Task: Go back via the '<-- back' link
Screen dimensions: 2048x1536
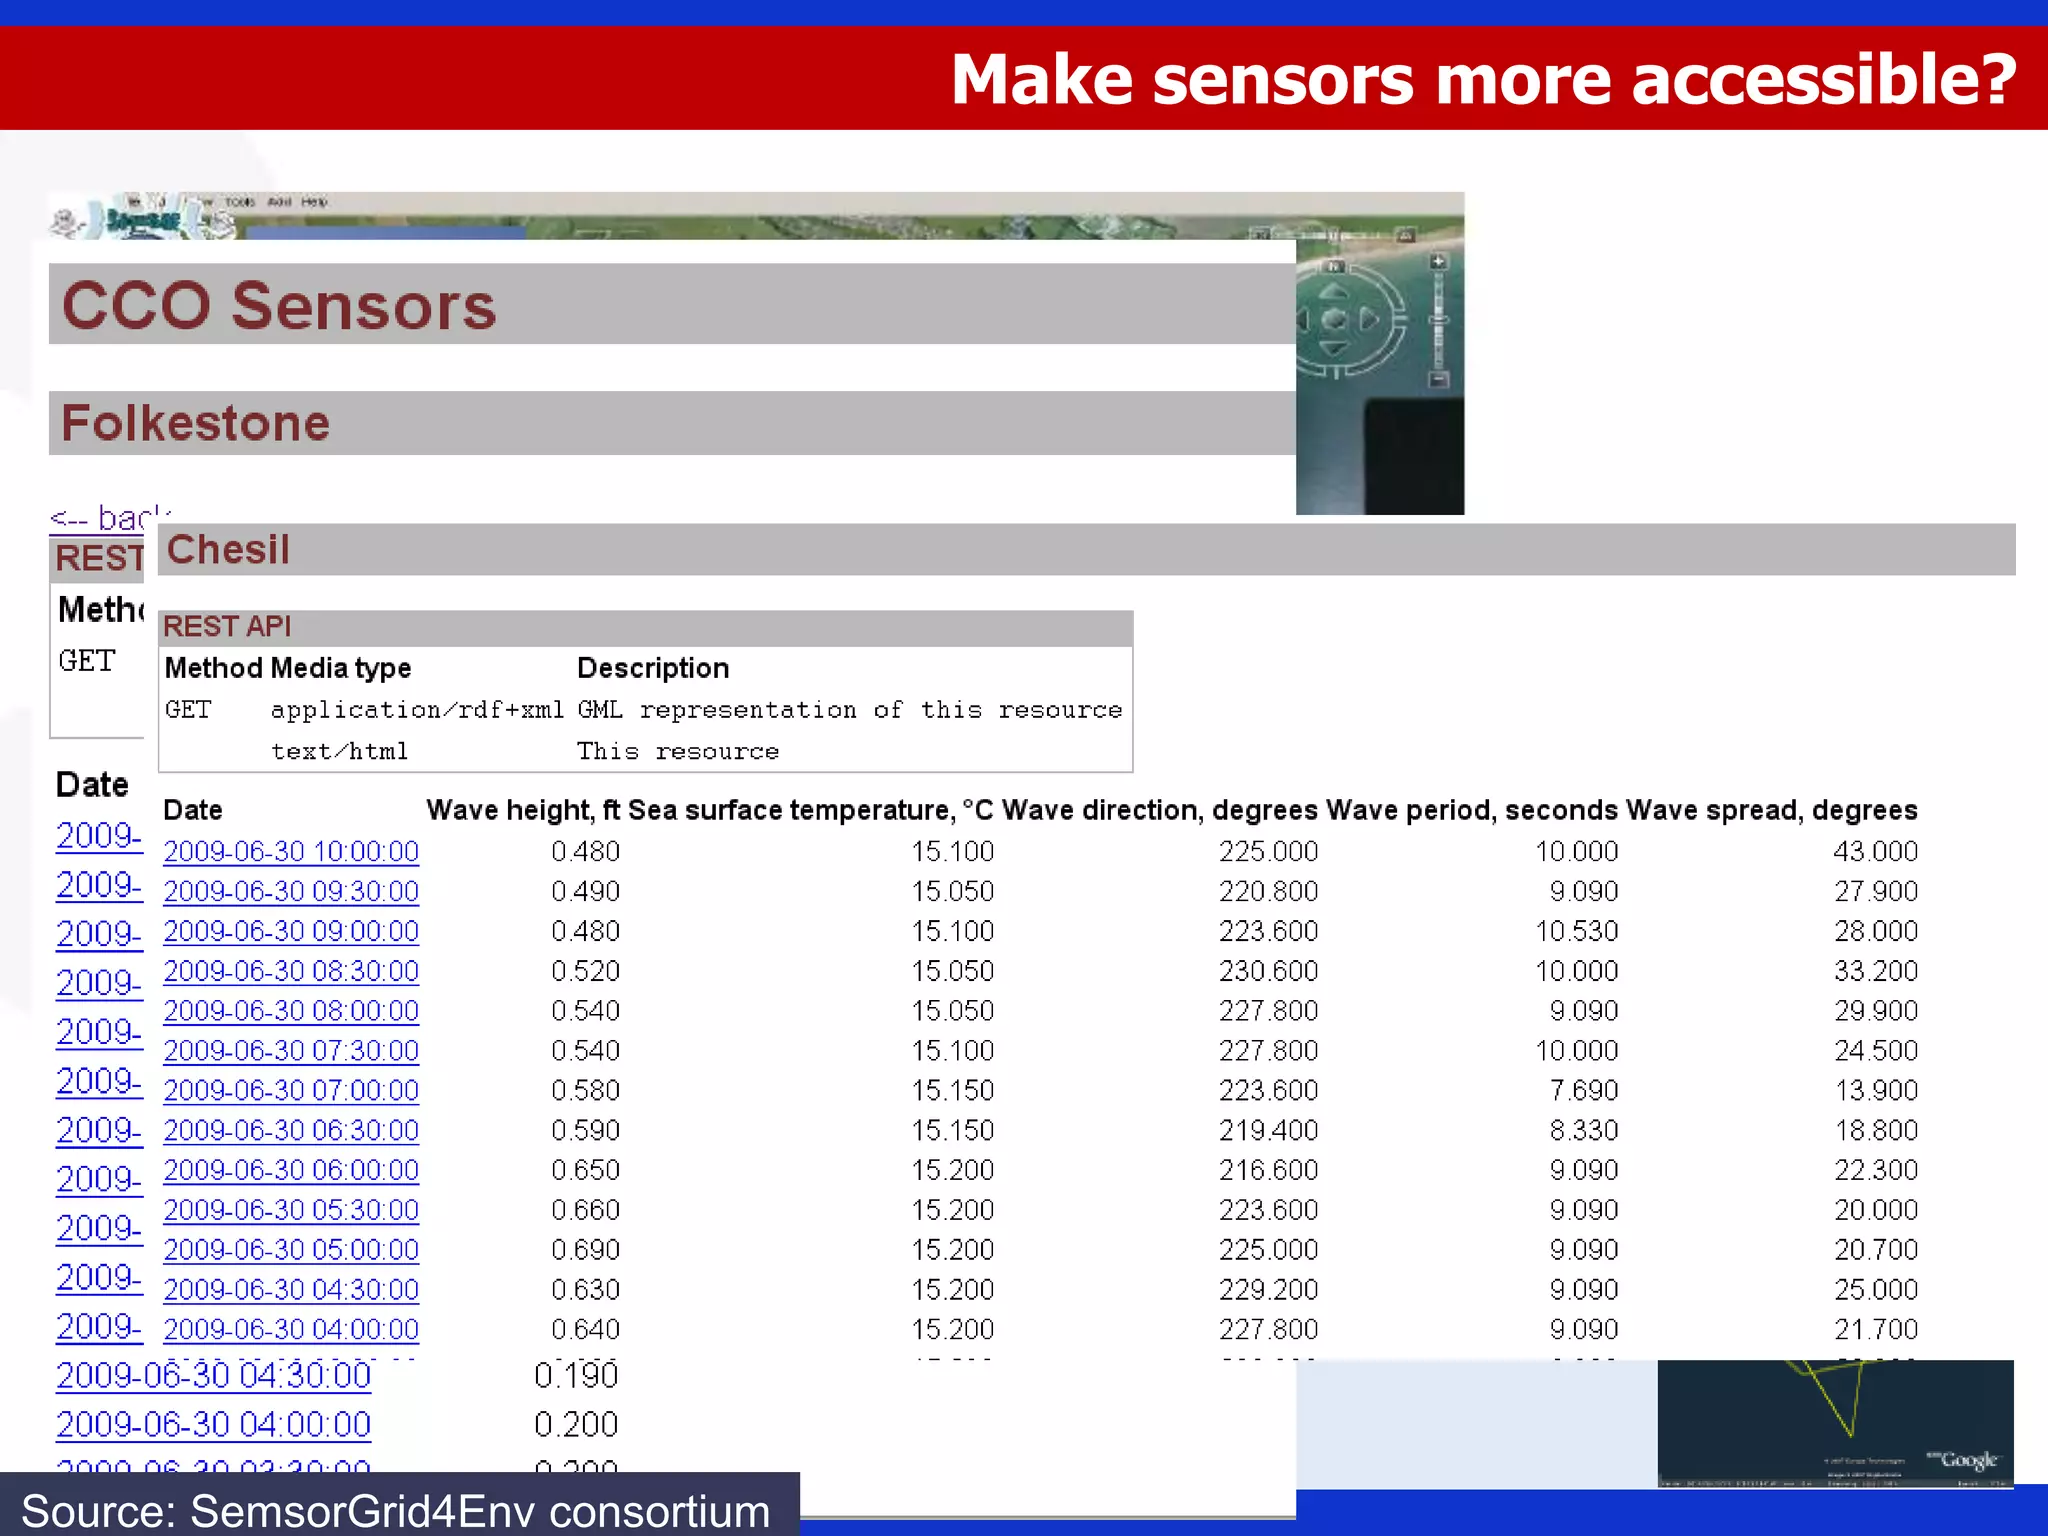Action: click(109, 518)
